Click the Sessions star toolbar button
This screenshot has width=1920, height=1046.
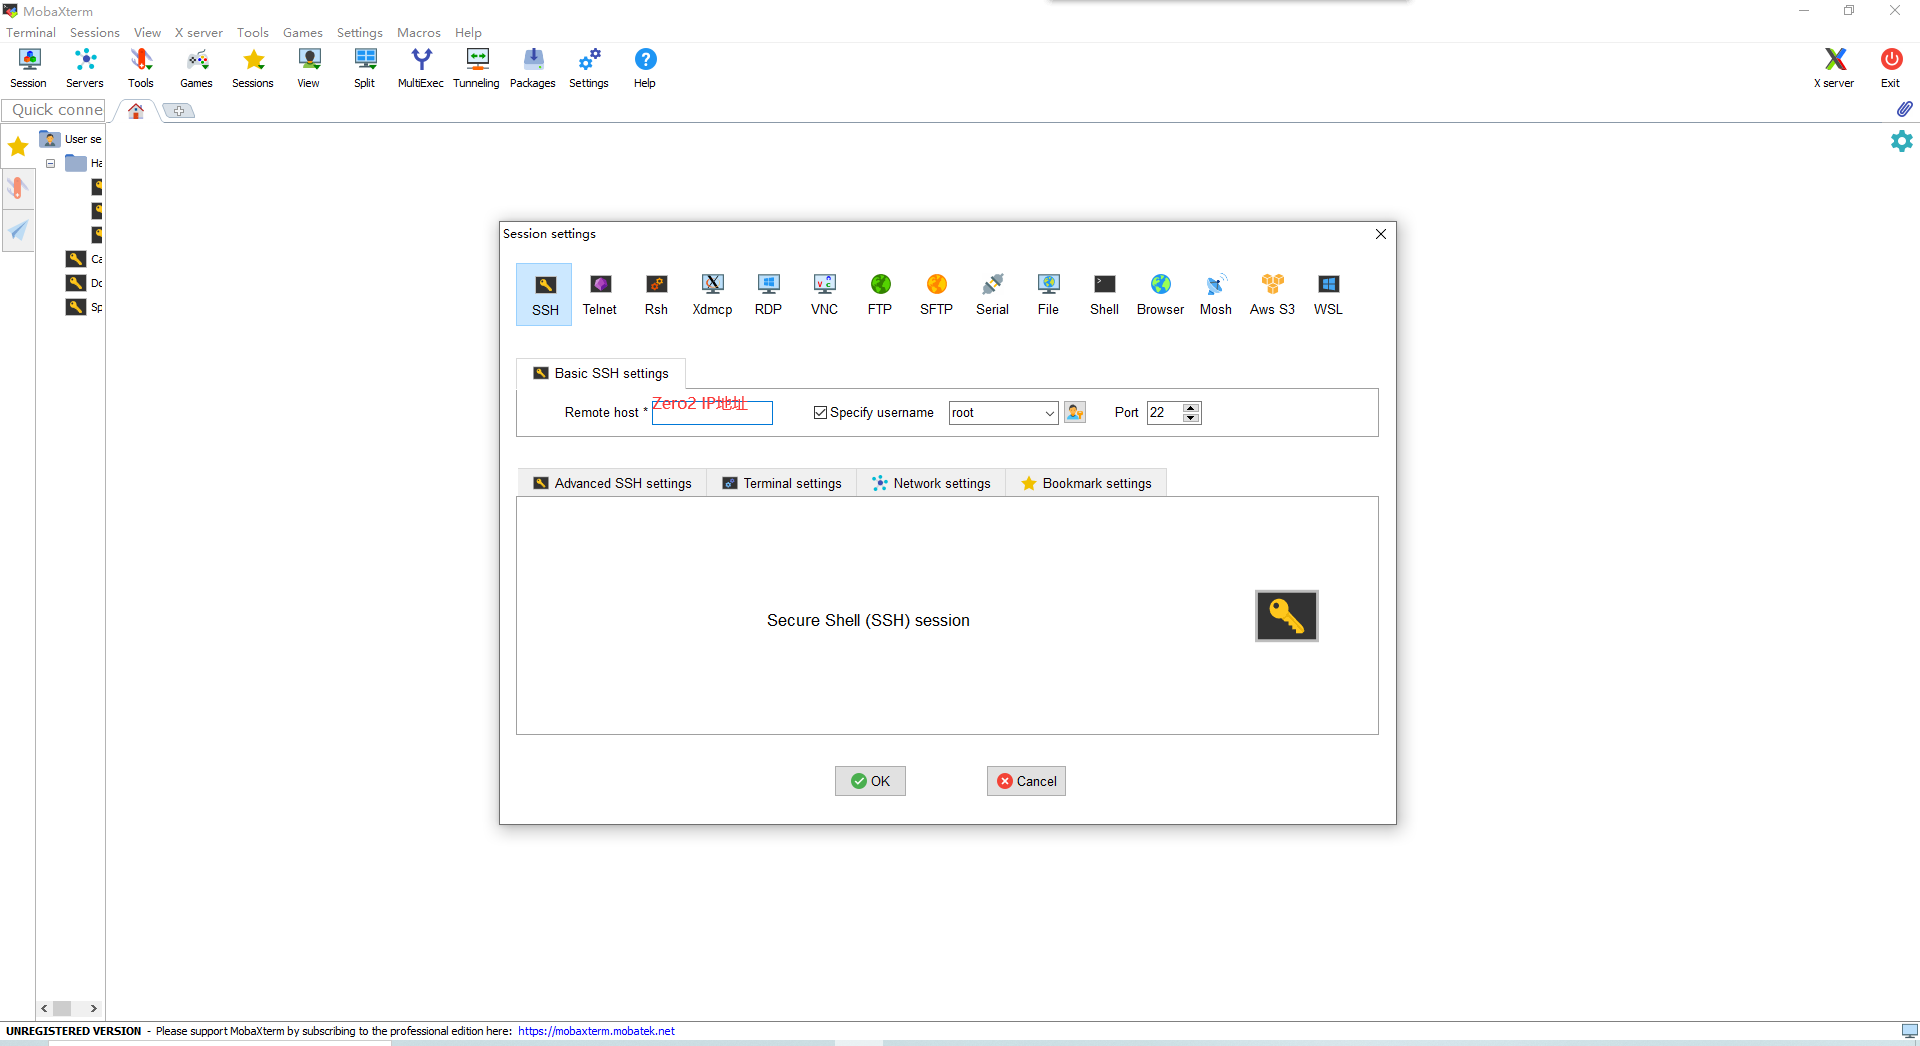point(253,68)
